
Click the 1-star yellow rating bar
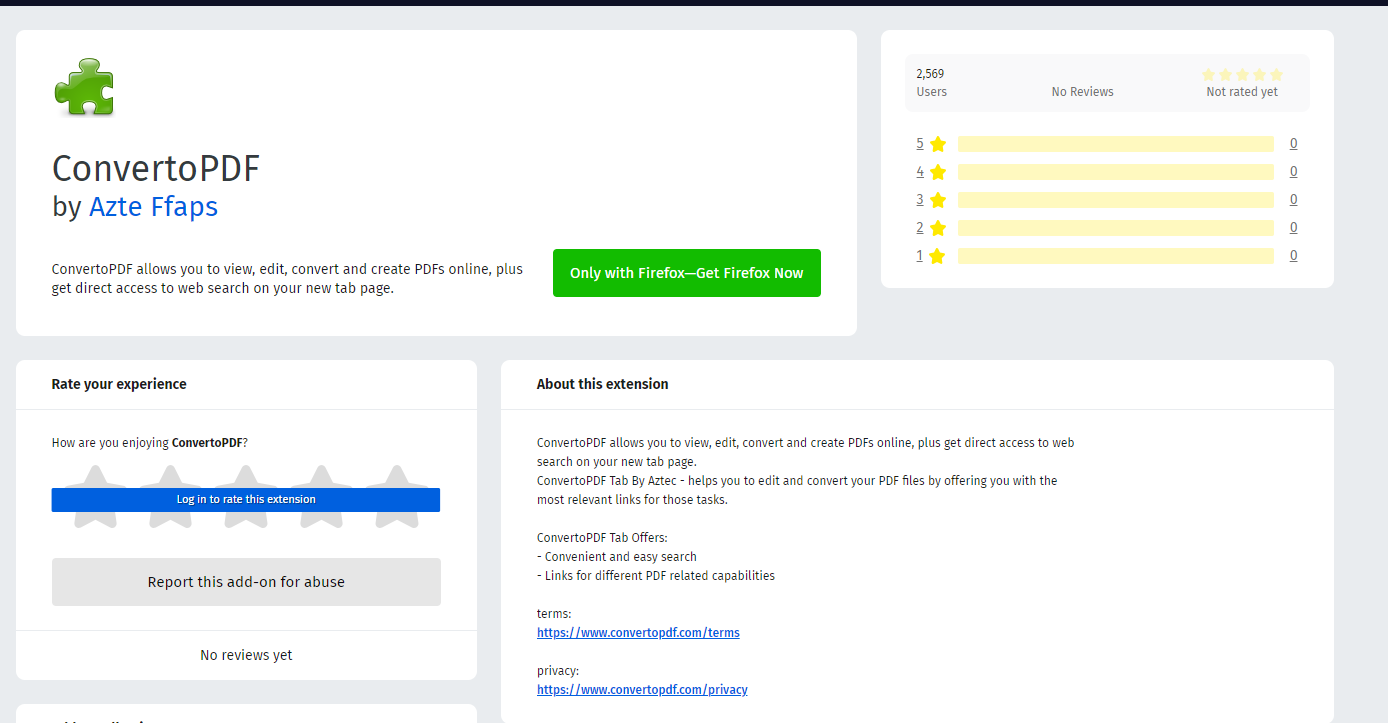coord(1115,256)
